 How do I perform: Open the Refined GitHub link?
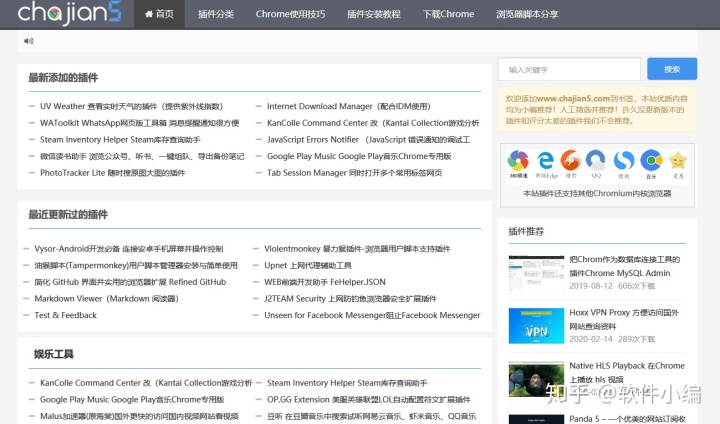tap(130, 282)
